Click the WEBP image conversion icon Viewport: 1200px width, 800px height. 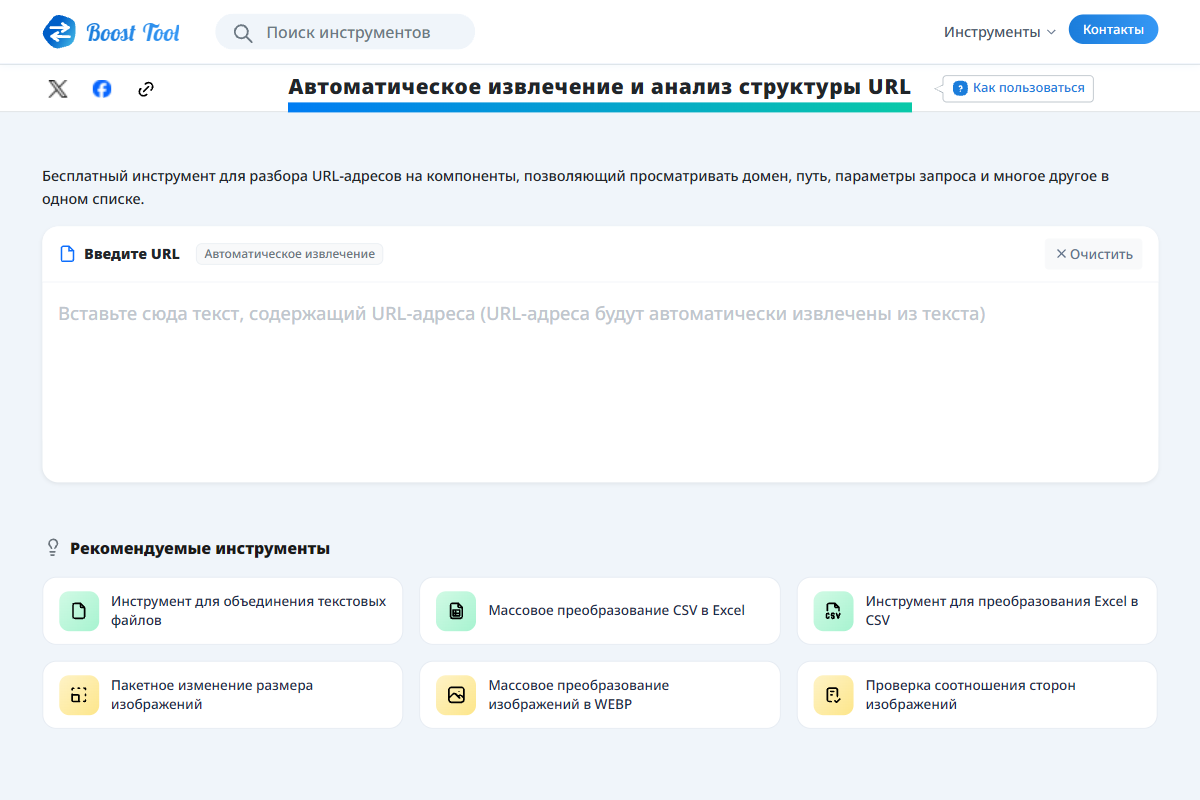pos(456,695)
